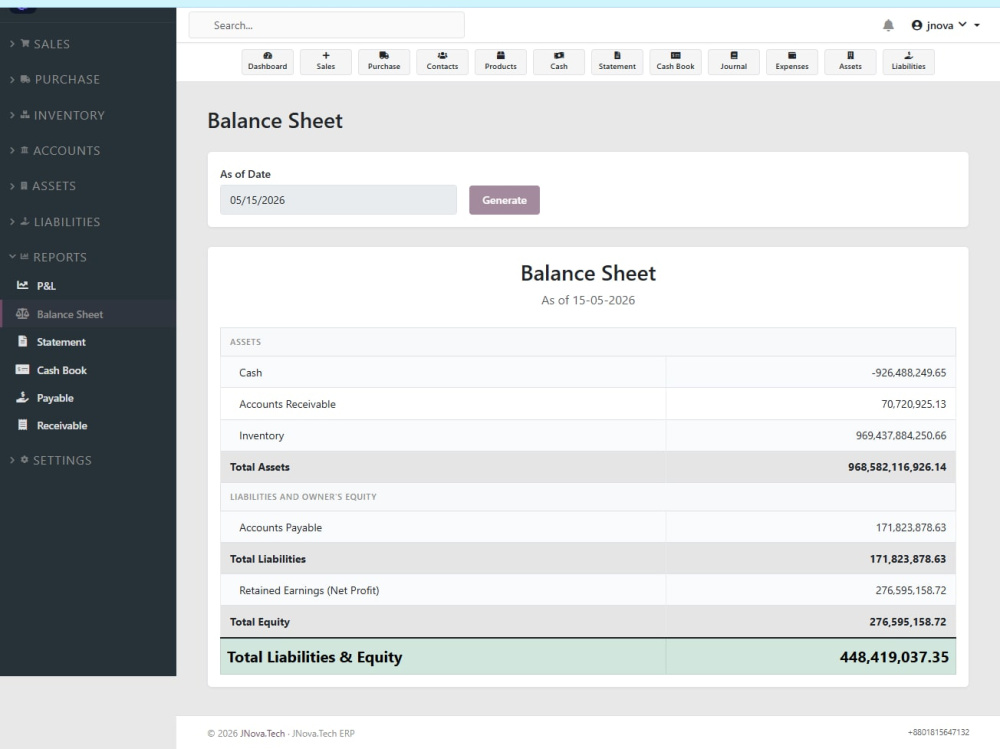
Task: Select Balance Sheet in the sidebar
Action: [x=70, y=314]
